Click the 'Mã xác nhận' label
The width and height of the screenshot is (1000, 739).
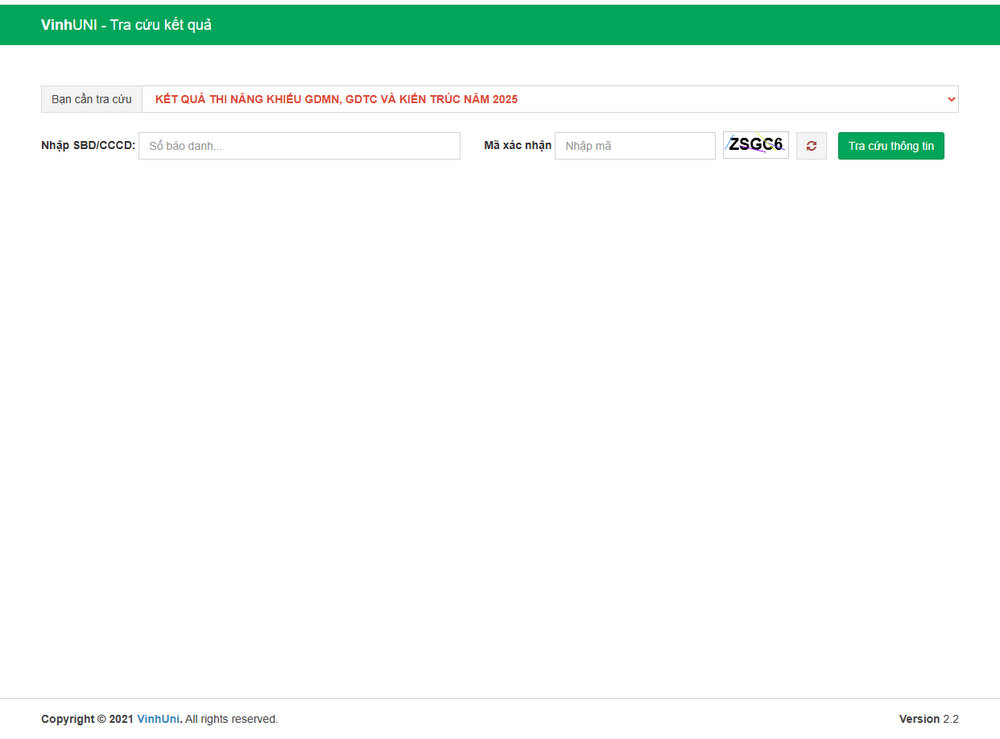(518, 145)
